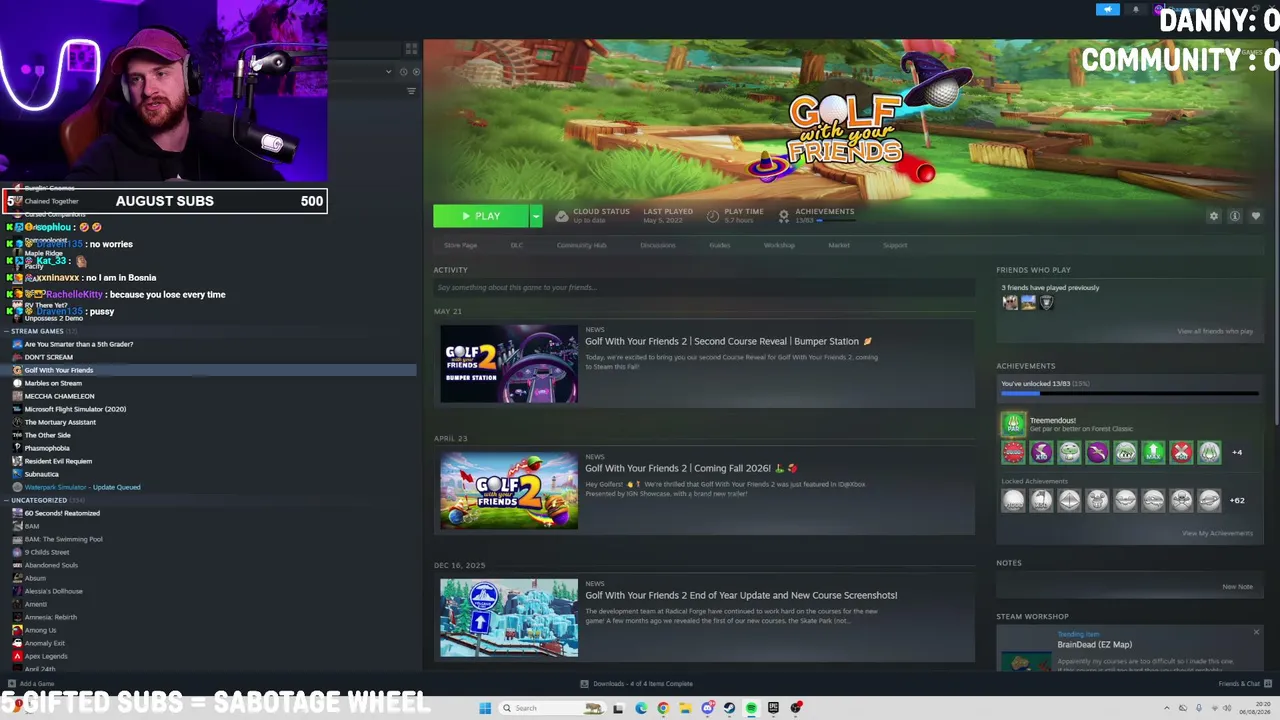Open the game settings gear icon
This screenshot has height=720, width=1280.
point(1214,216)
